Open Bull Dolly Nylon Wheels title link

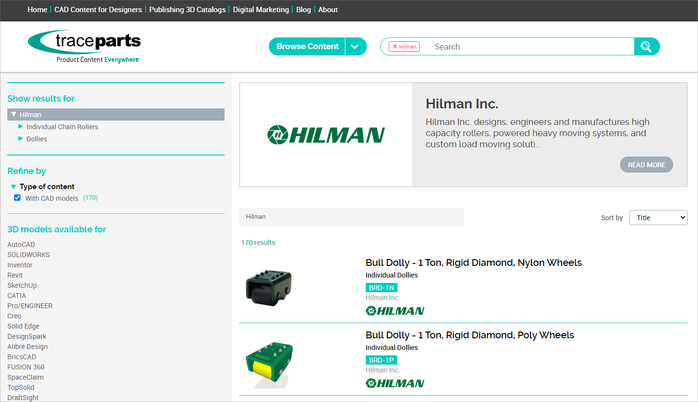[x=474, y=263]
